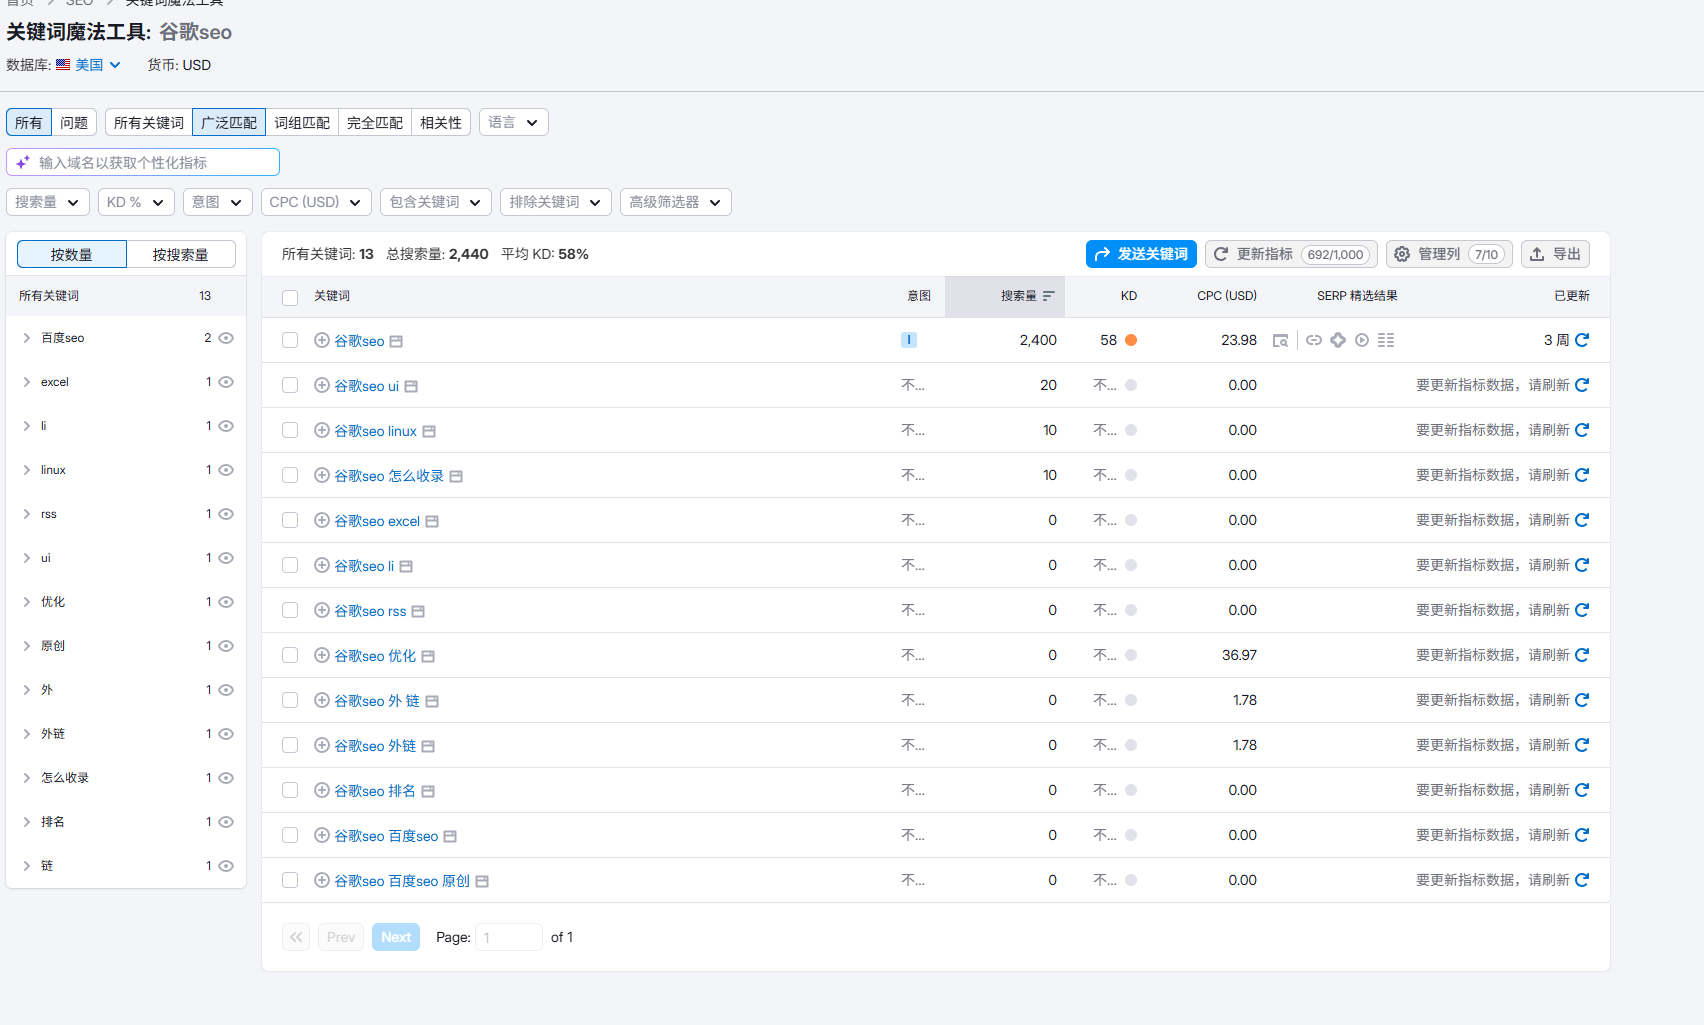Click the KD column header
Image resolution: width=1704 pixels, height=1025 pixels.
click(1128, 296)
